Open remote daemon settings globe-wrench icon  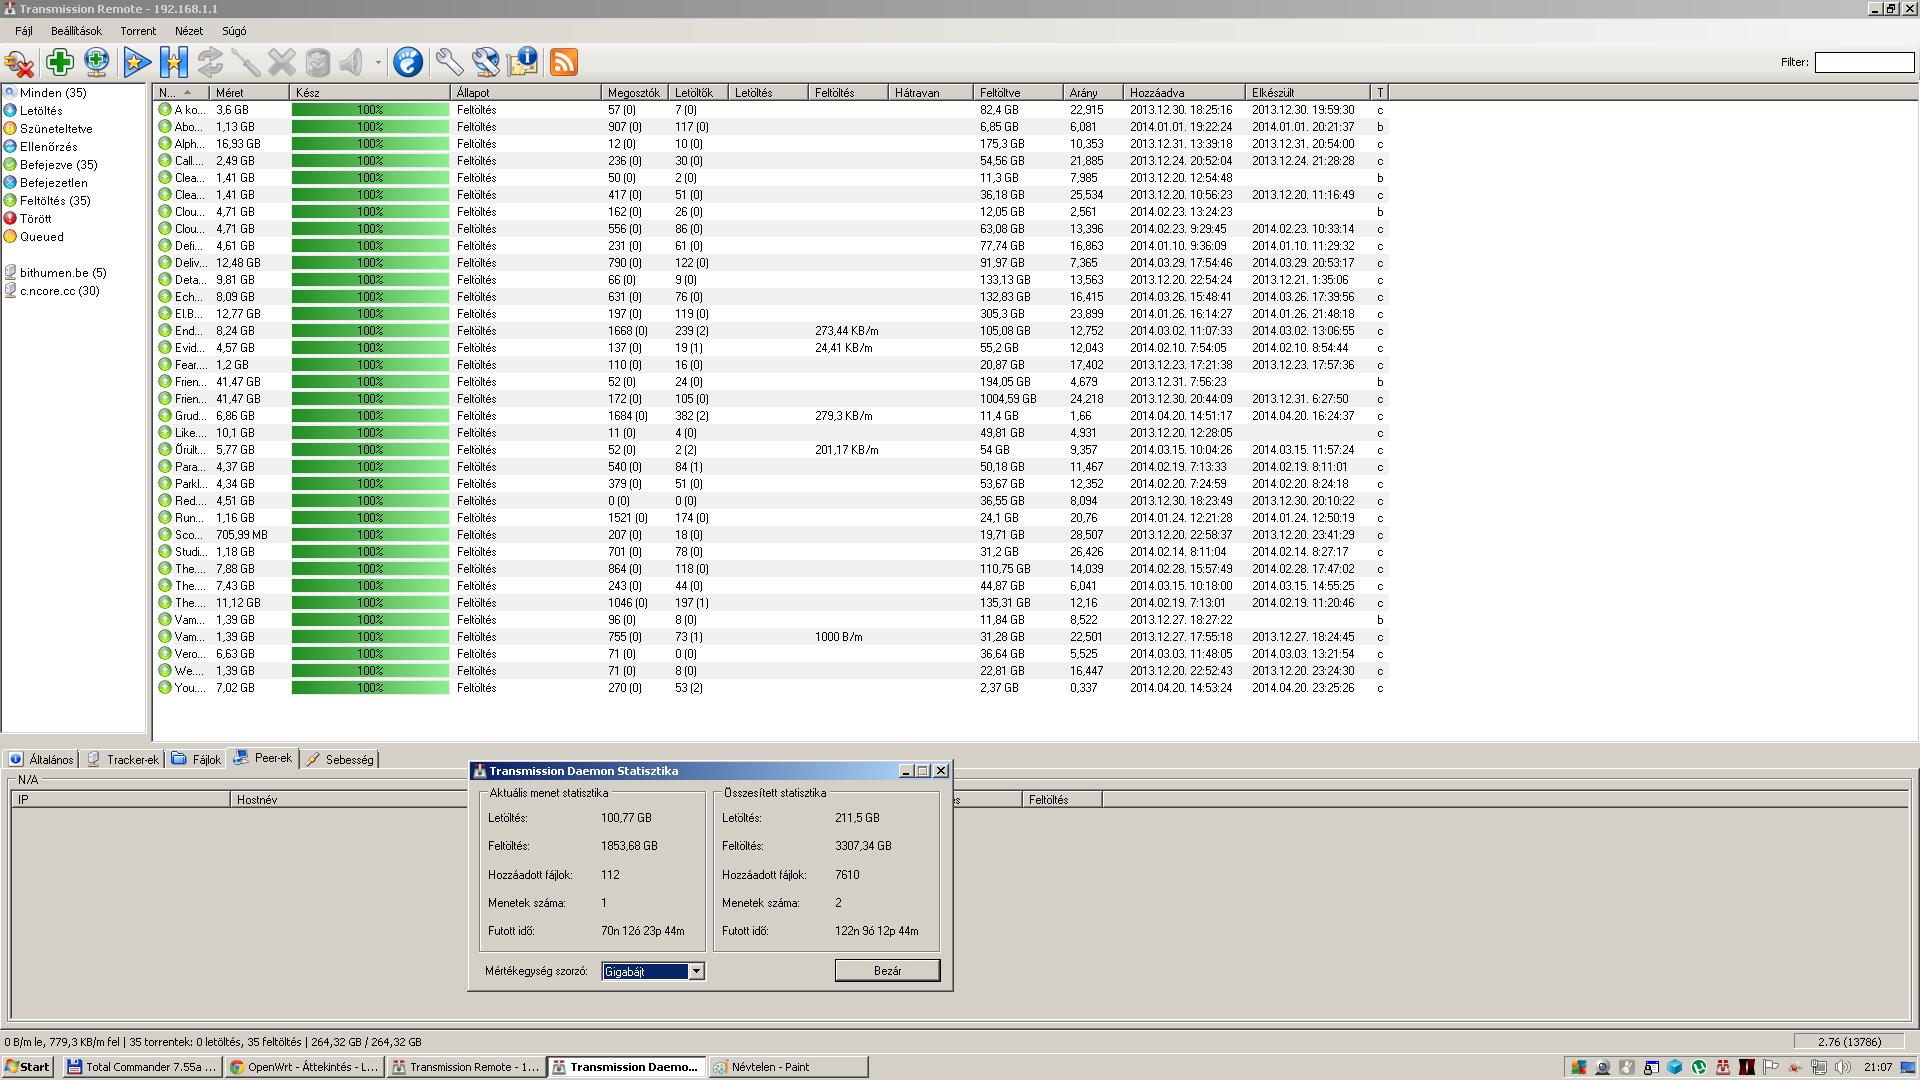[486, 63]
